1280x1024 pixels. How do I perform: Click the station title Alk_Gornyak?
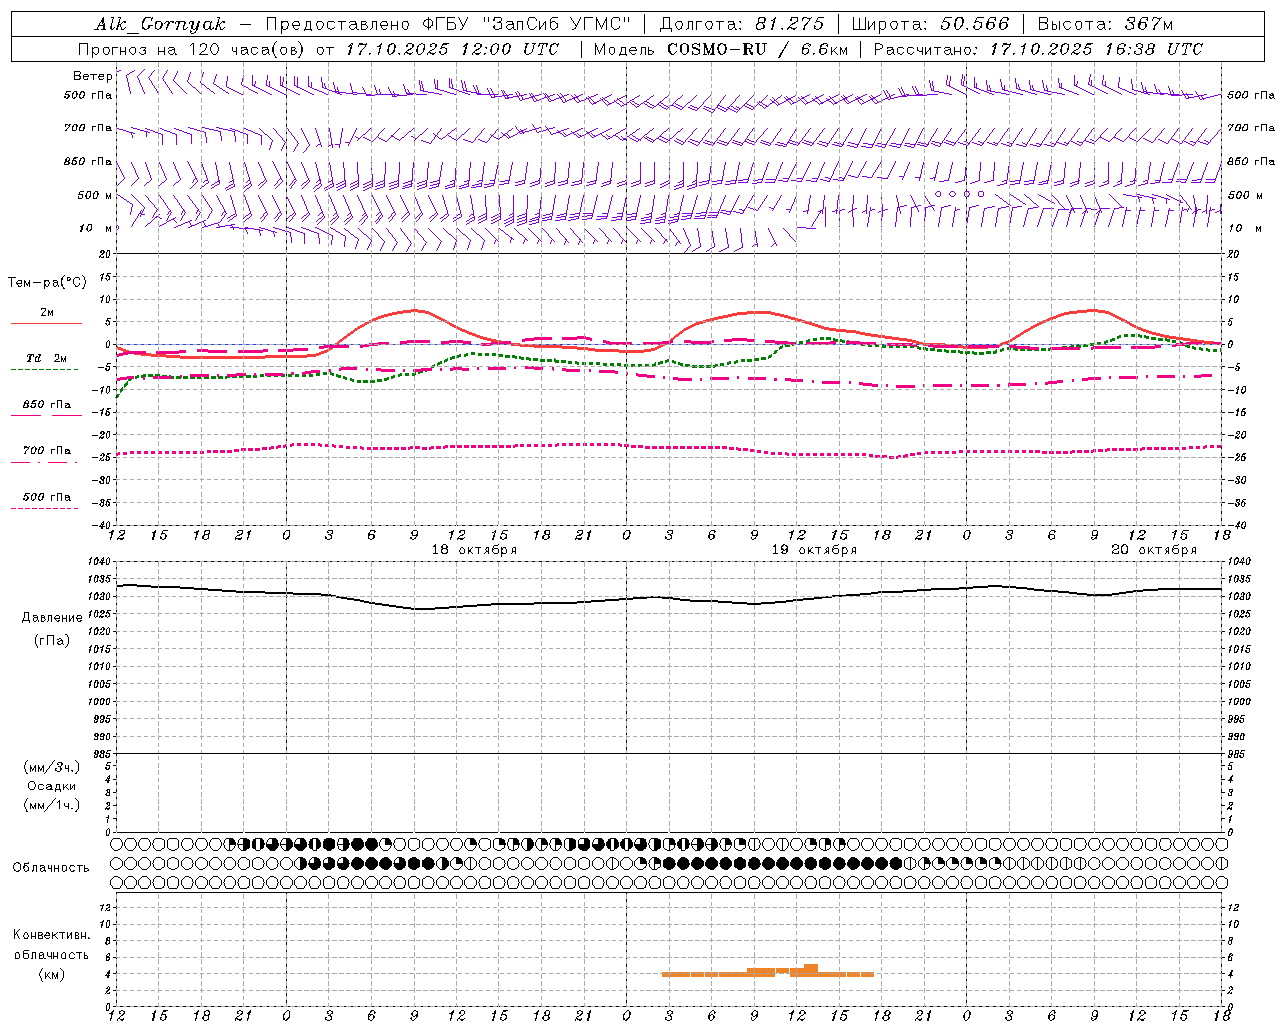coord(160,24)
